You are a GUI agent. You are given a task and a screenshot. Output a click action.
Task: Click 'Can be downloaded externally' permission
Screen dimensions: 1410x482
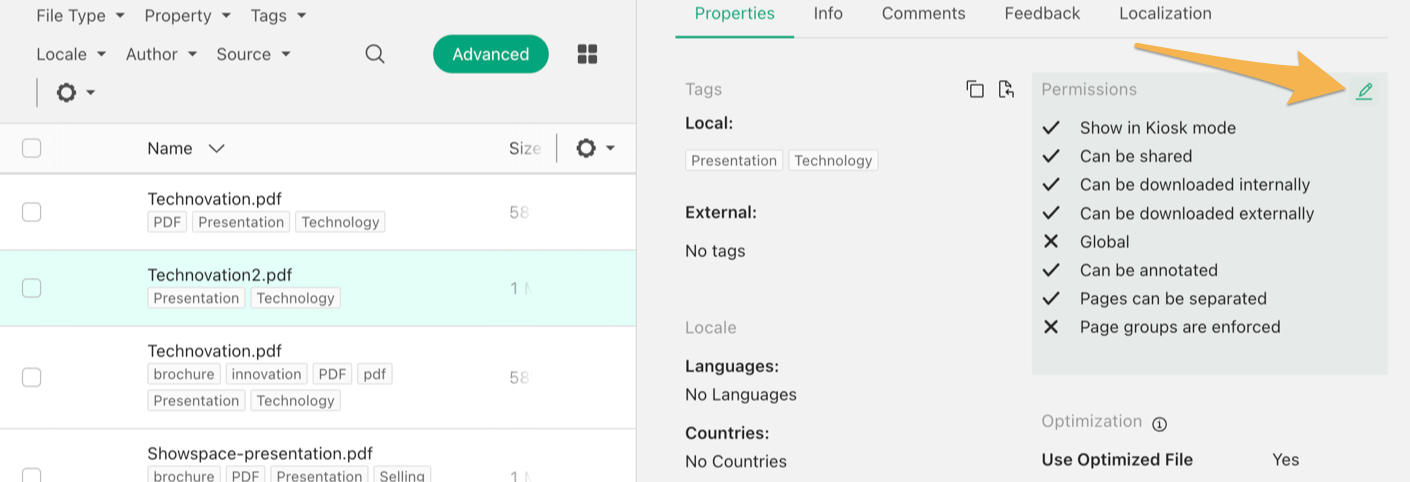(1197, 213)
